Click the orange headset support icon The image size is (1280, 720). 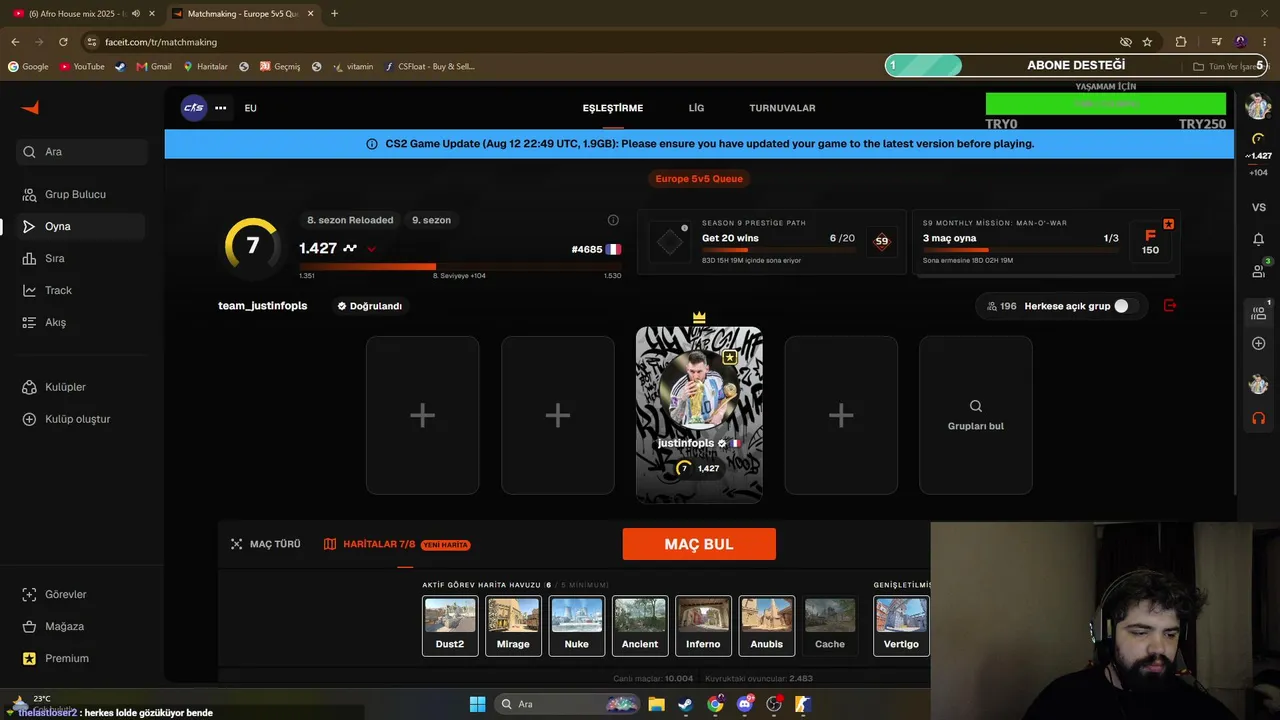(1259, 418)
